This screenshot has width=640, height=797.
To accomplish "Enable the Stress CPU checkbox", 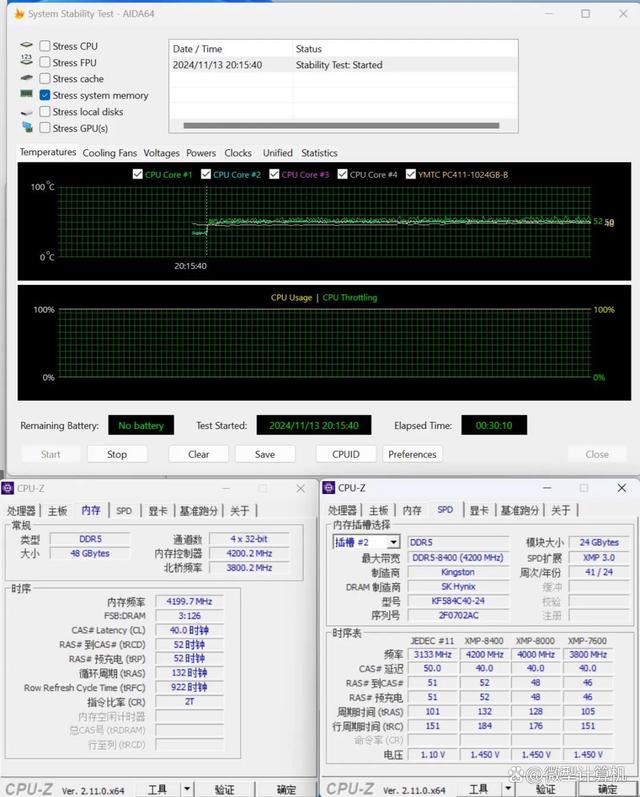I will [45, 46].
